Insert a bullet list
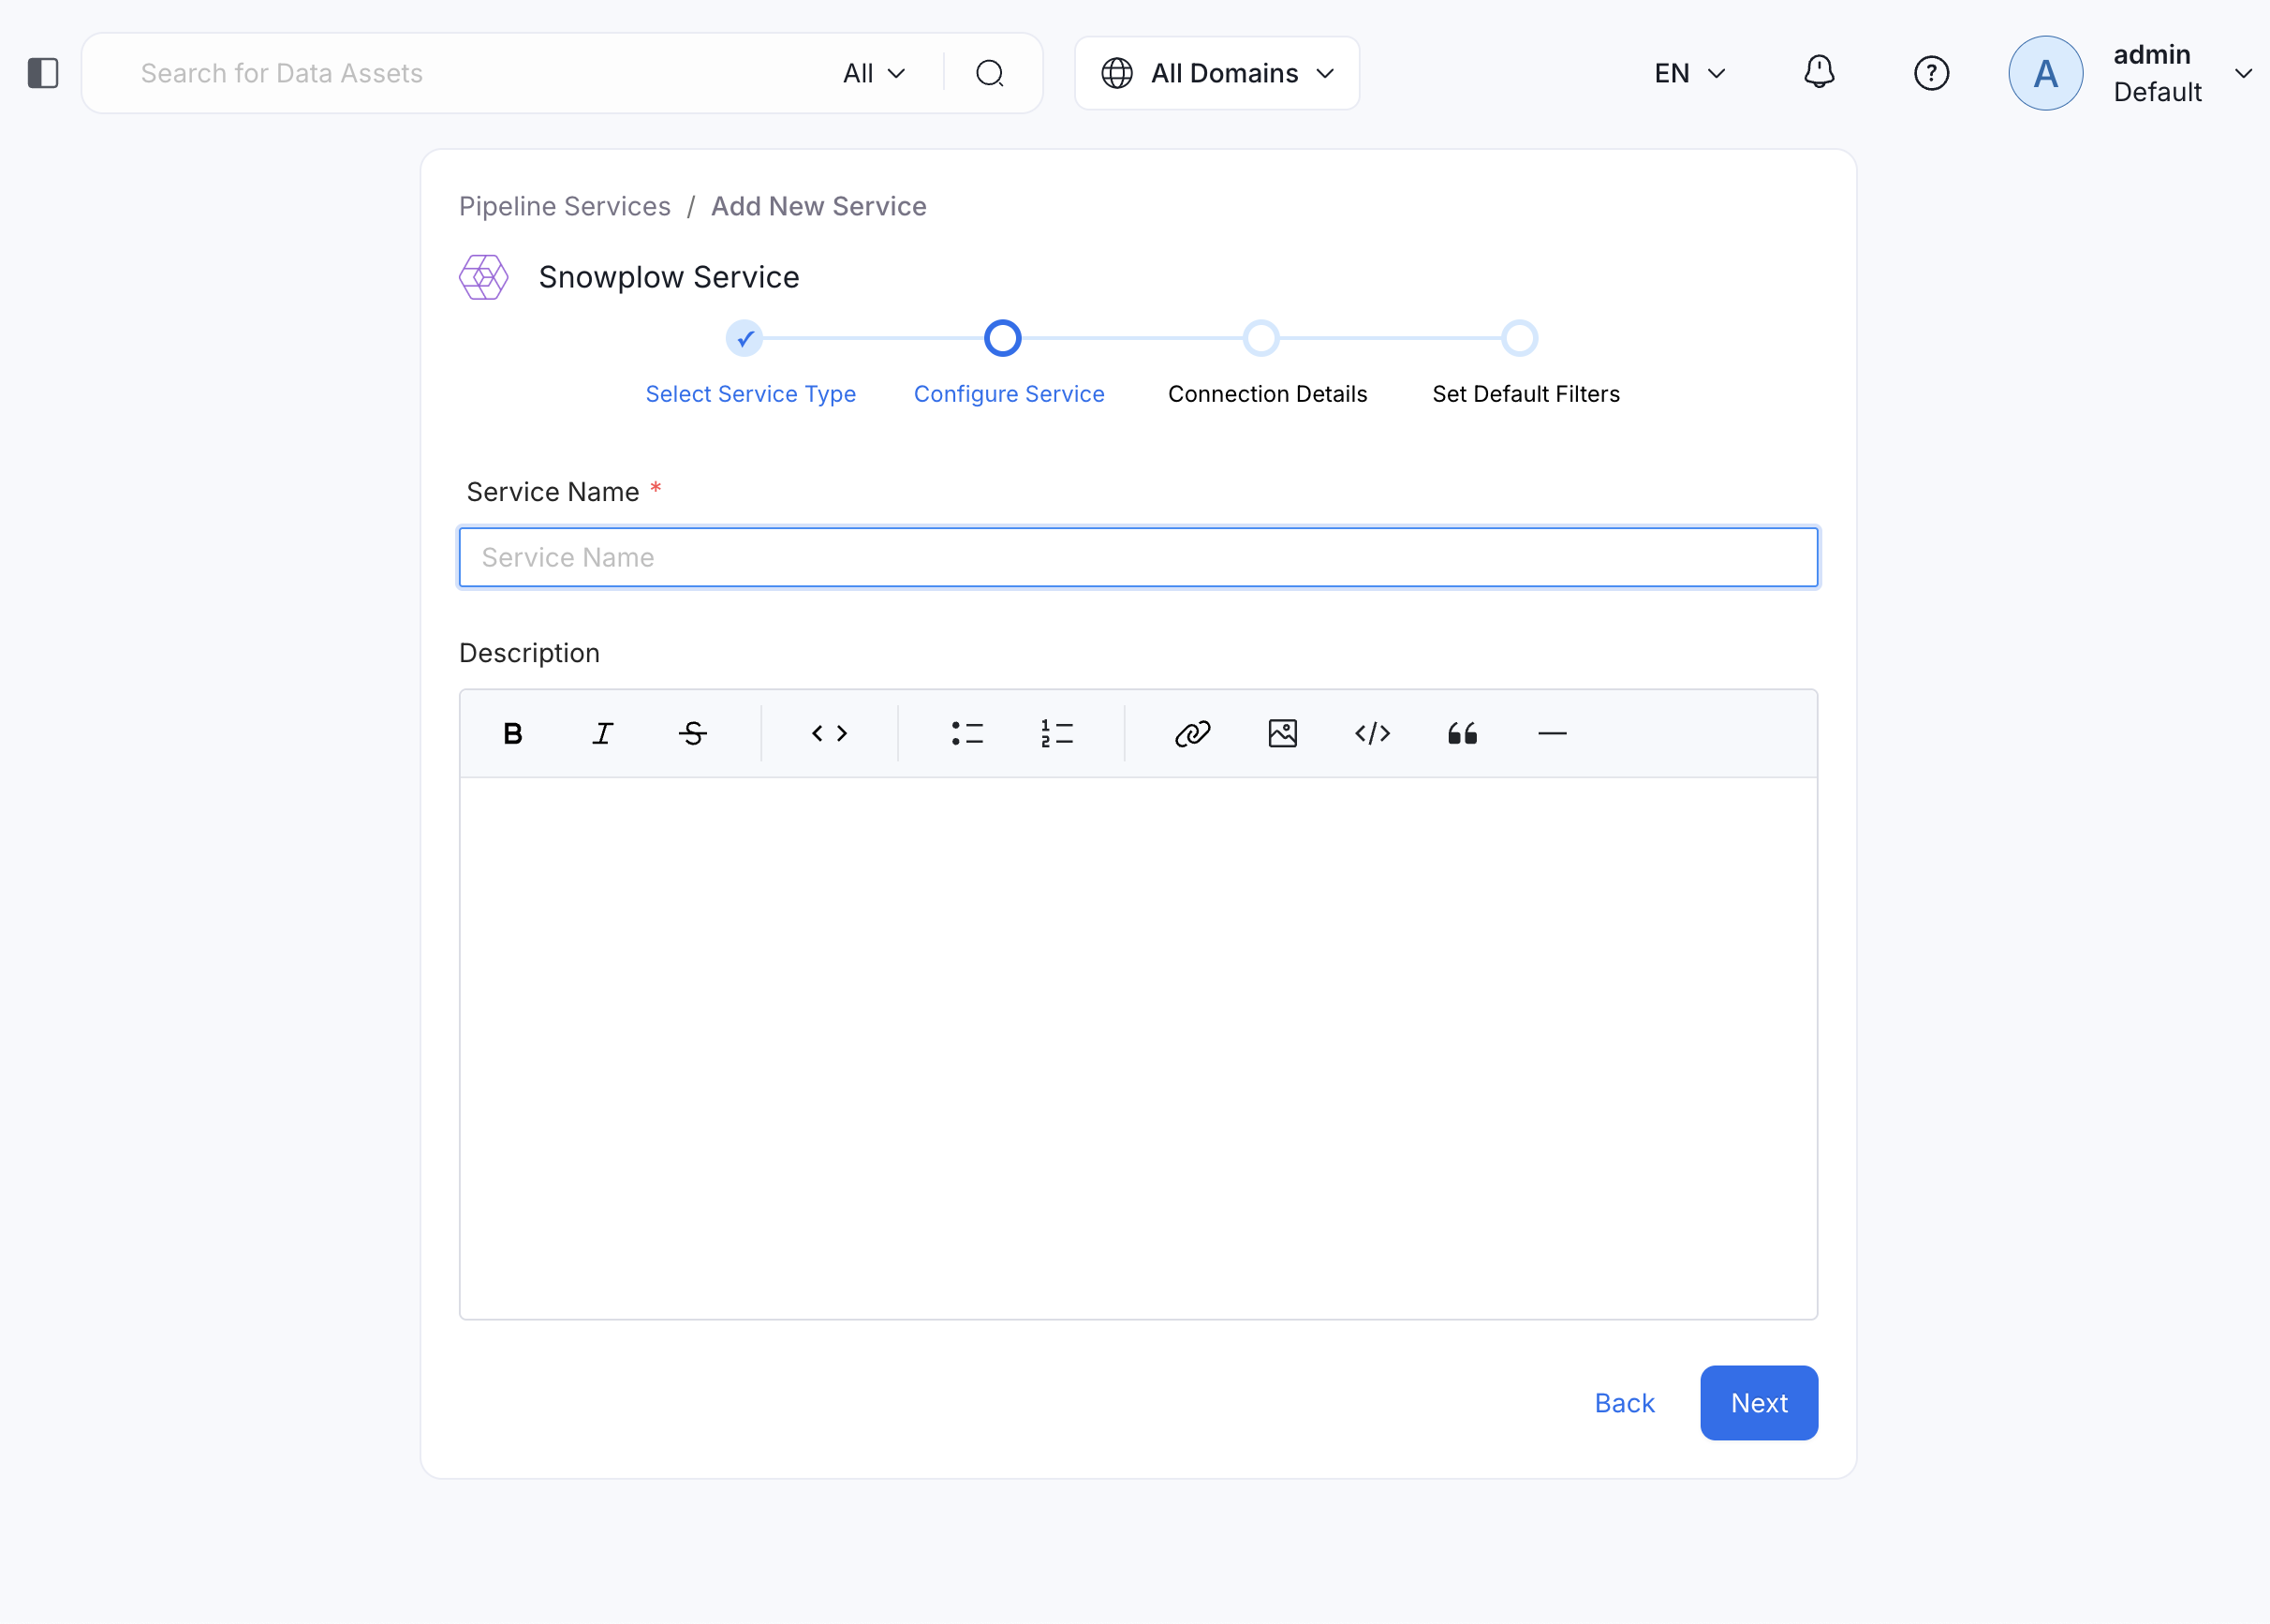This screenshot has width=2270, height=1624. tap(966, 734)
